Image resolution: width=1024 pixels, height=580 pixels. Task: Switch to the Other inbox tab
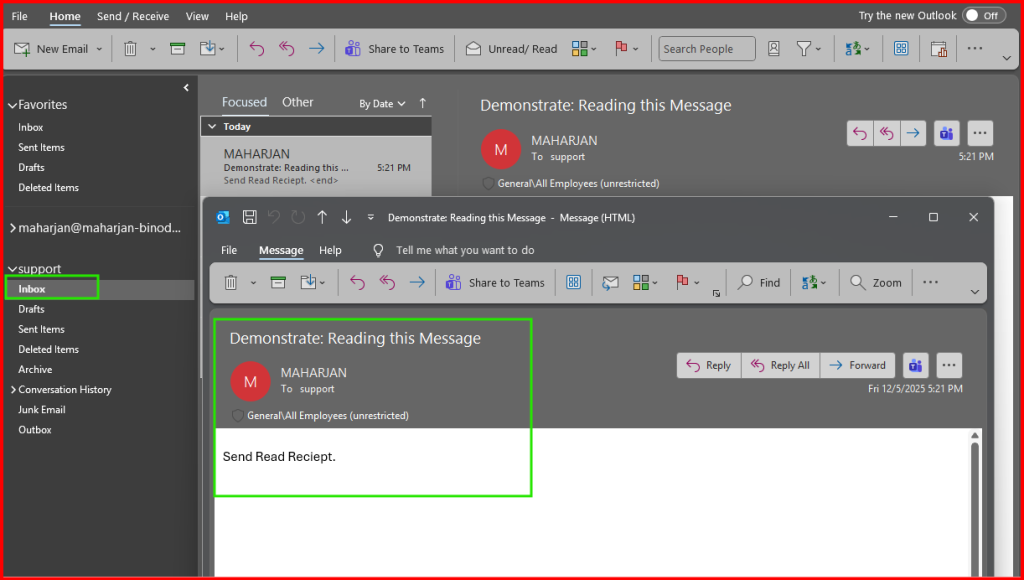(297, 102)
